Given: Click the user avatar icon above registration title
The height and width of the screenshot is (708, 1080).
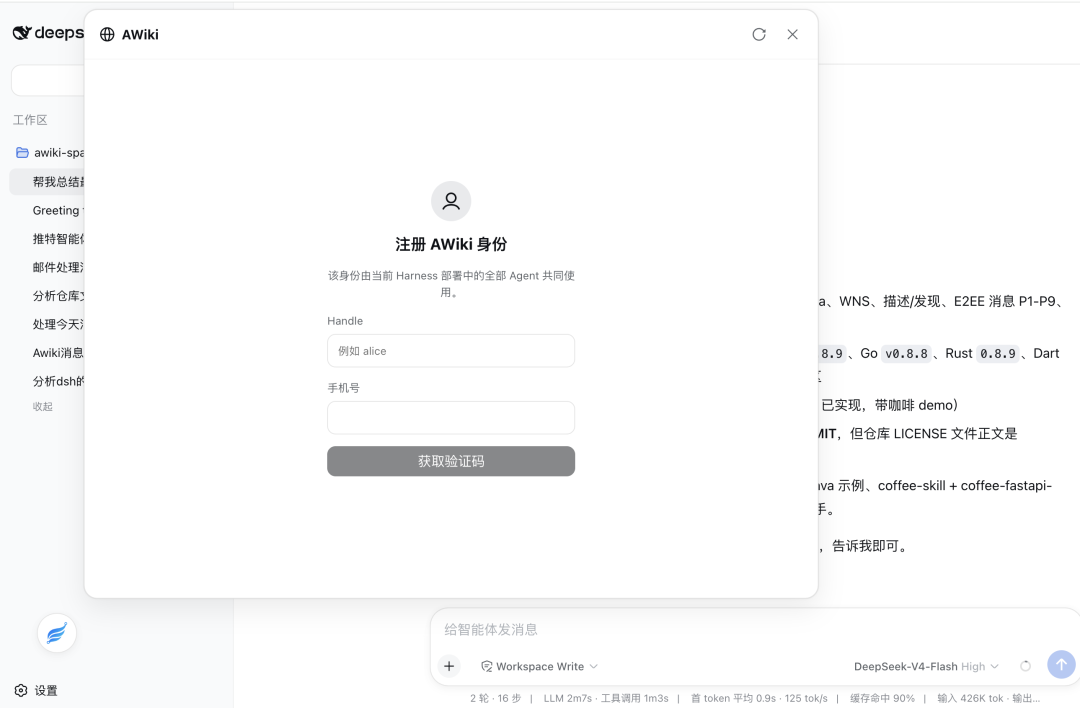Looking at the screenshot, I should coord(451,201).
